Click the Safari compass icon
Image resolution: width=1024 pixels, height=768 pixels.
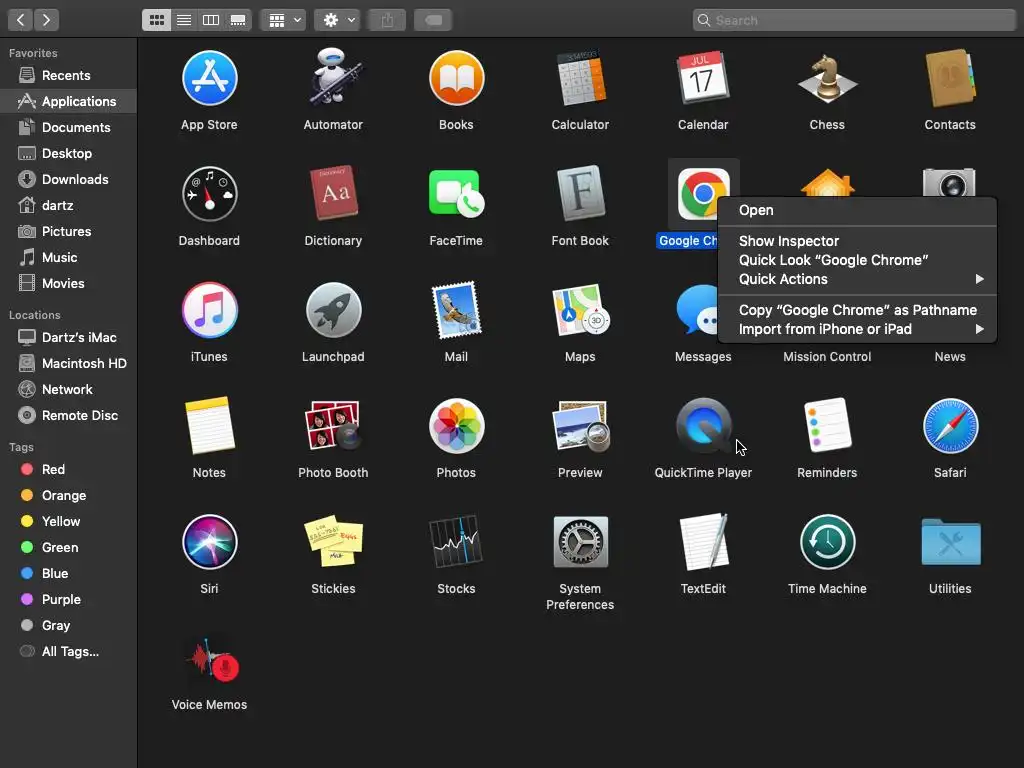(x=950, y=426)
